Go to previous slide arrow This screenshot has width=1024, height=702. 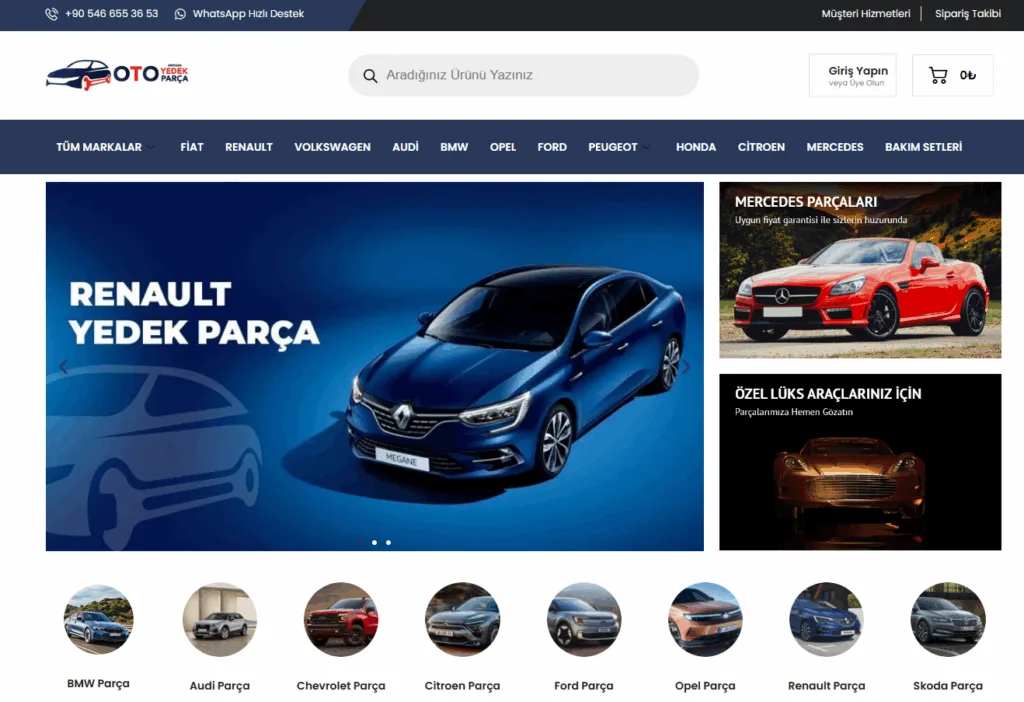coord(63,367)
